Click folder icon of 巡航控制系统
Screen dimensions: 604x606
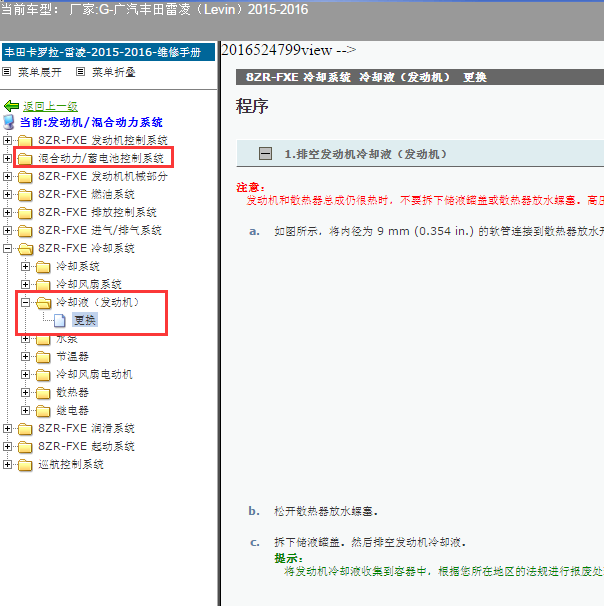[x=25, y=465]
